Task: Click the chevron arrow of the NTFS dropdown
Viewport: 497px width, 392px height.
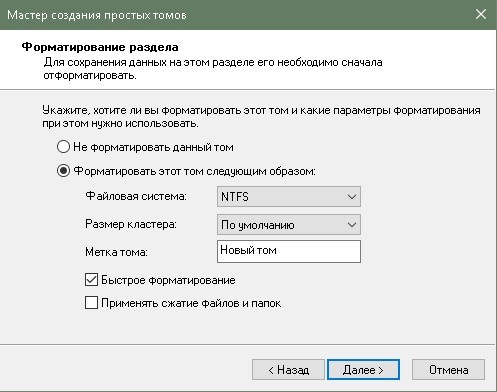Action: tap(352, 197)
